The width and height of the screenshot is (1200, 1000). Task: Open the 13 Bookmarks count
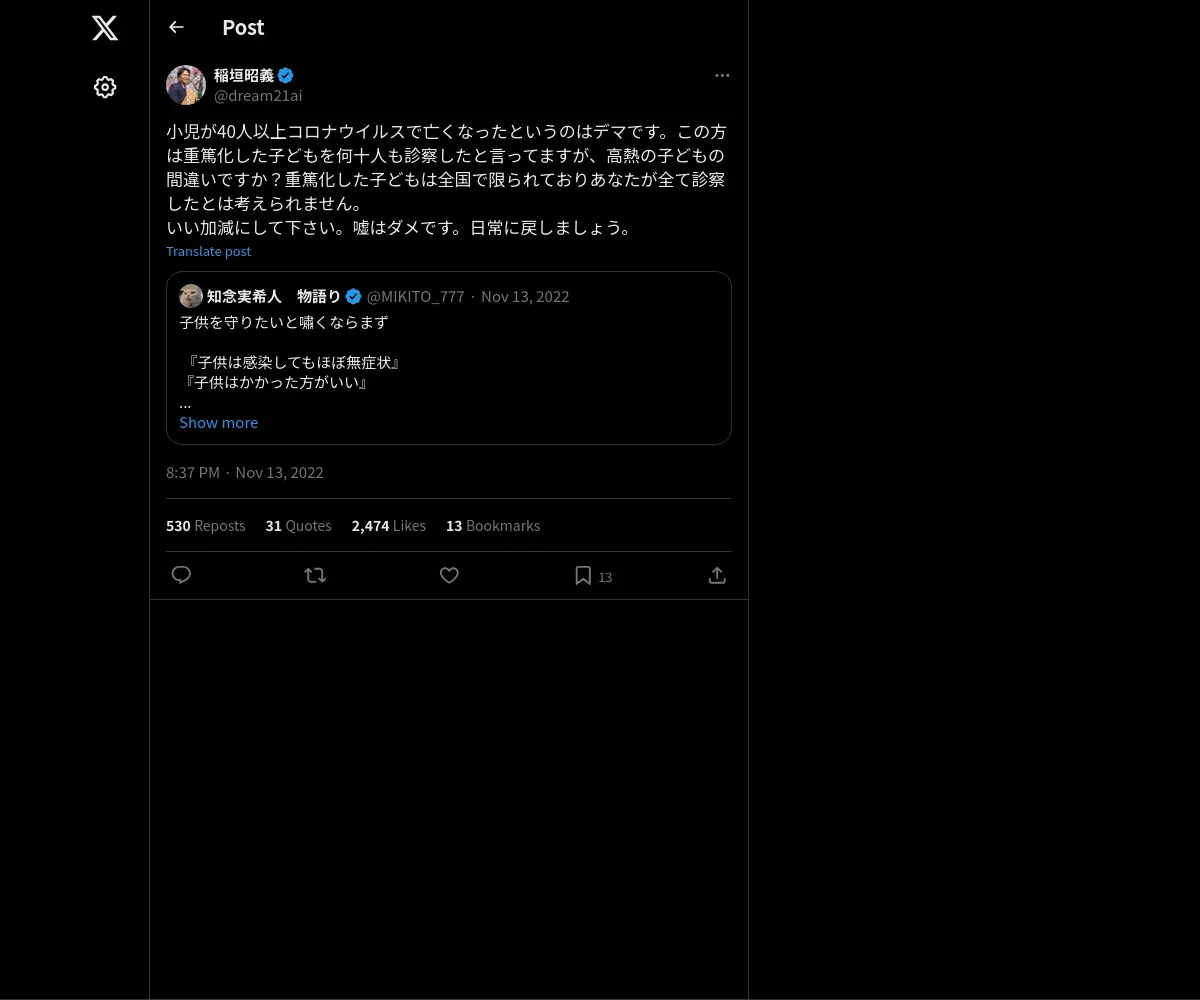click(492, 525)
